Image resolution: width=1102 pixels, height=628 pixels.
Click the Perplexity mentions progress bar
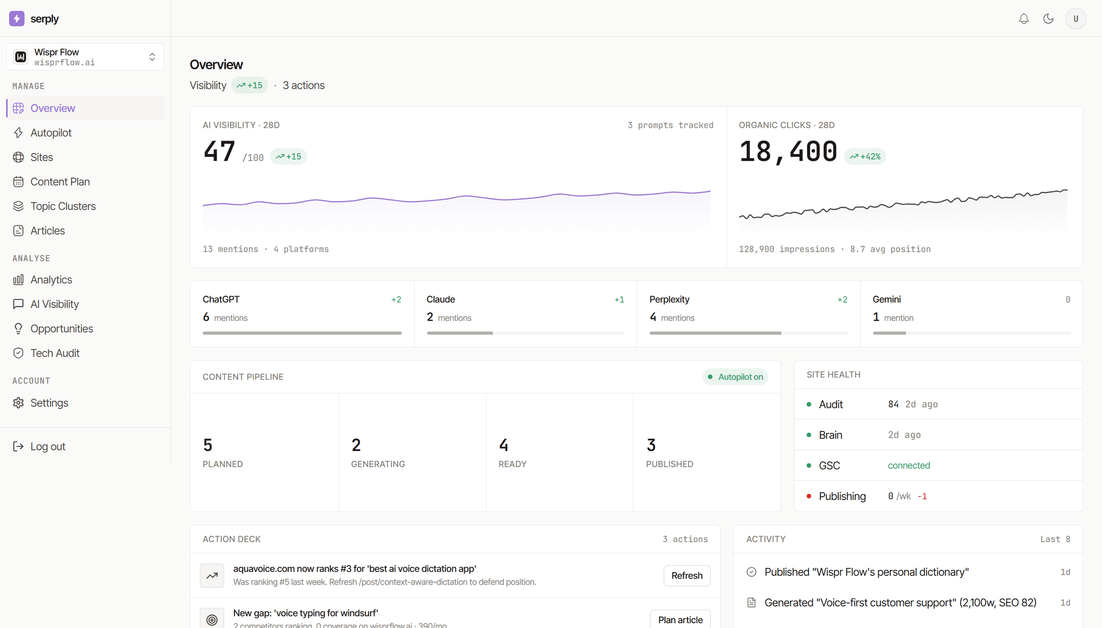(x=748, y=333)
